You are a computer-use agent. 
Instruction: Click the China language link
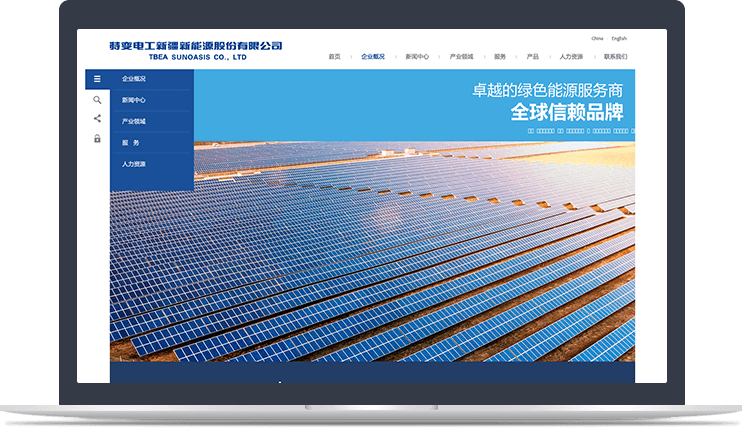[x=597, y=38]
